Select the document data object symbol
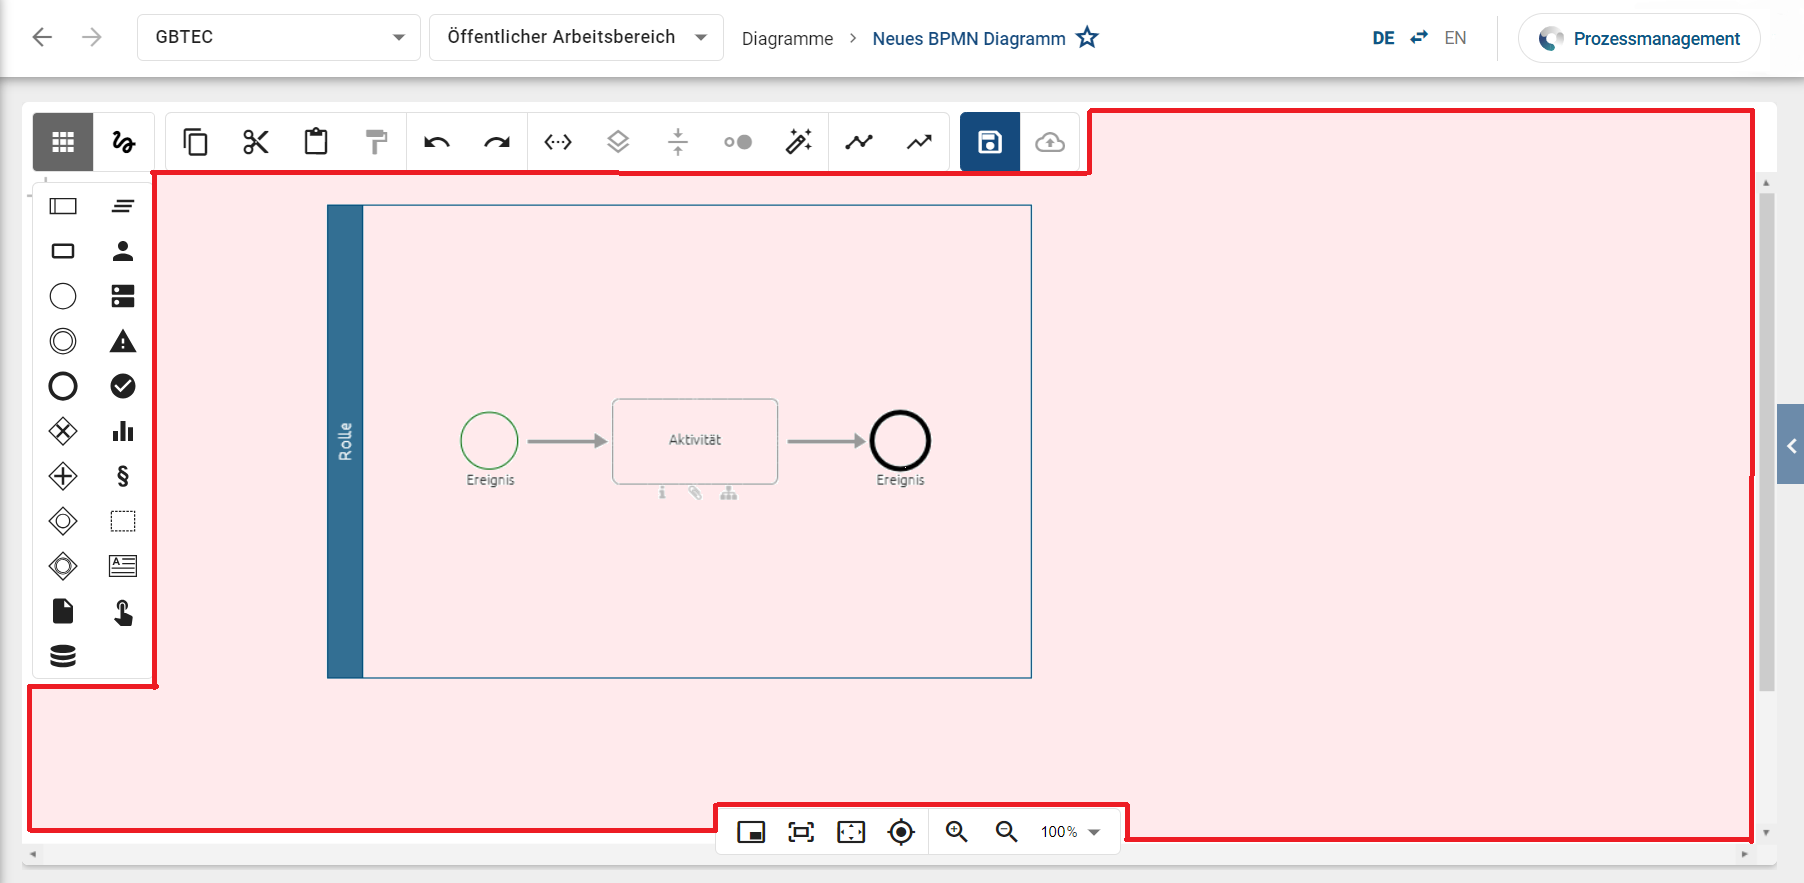Image resolution: width=1804 pixels, height=883 pixels. tap(63, 611)
